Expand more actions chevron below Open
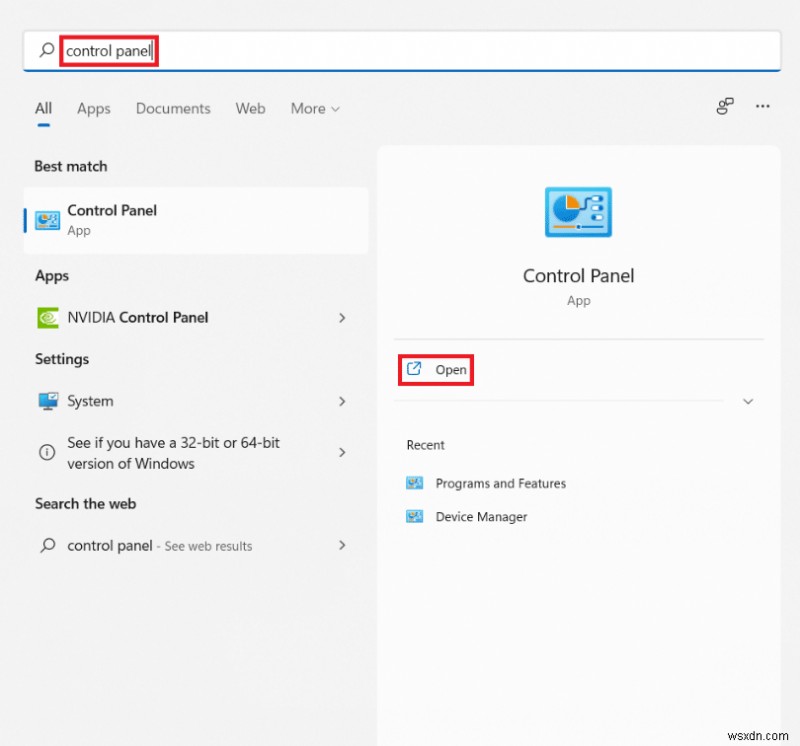 (748, 401)
